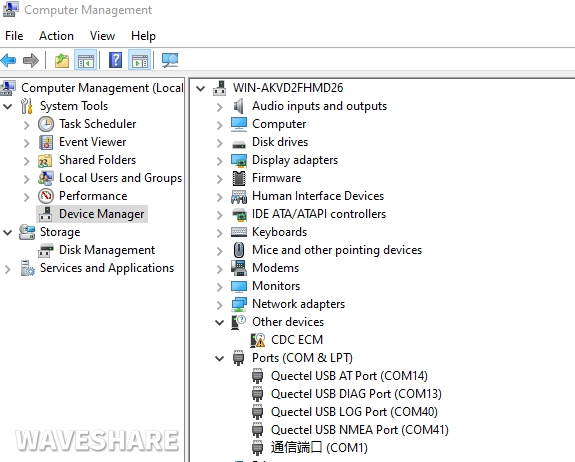
Task: Select the WIN-AKVD2FHMD26 computer root node
Action: 288,88
